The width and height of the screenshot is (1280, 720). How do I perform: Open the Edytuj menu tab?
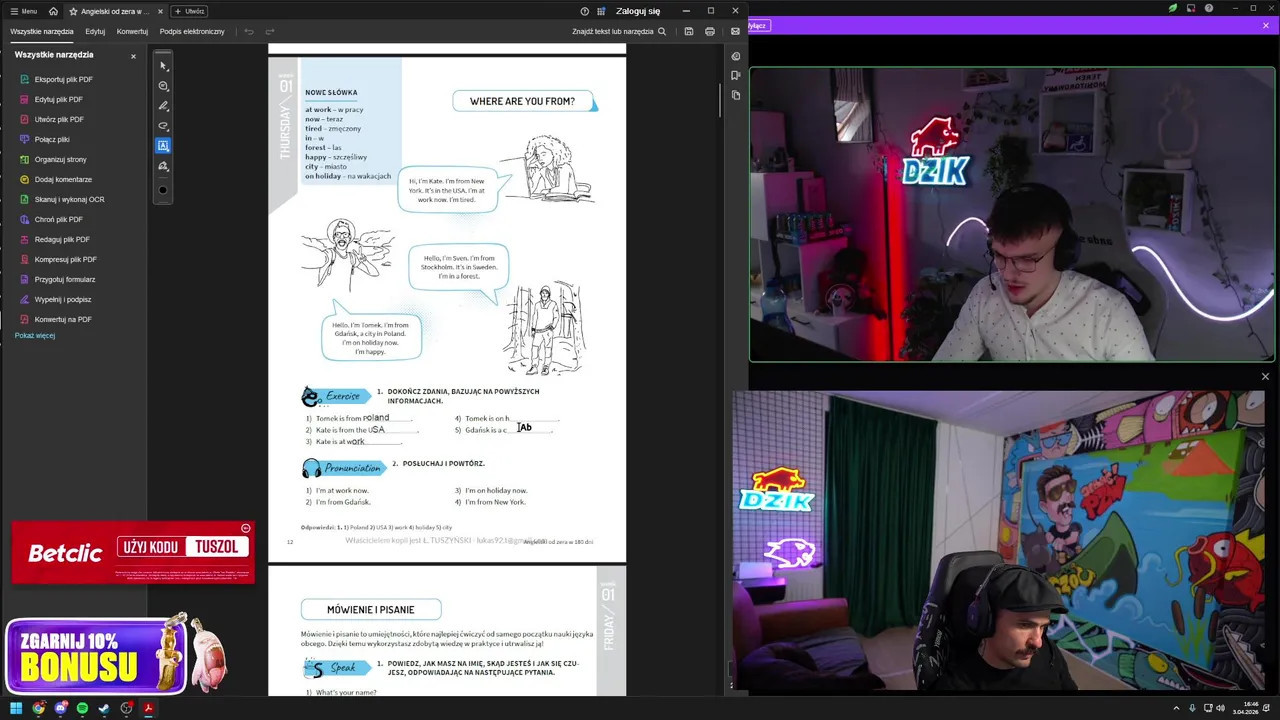[x=95, y=31]
